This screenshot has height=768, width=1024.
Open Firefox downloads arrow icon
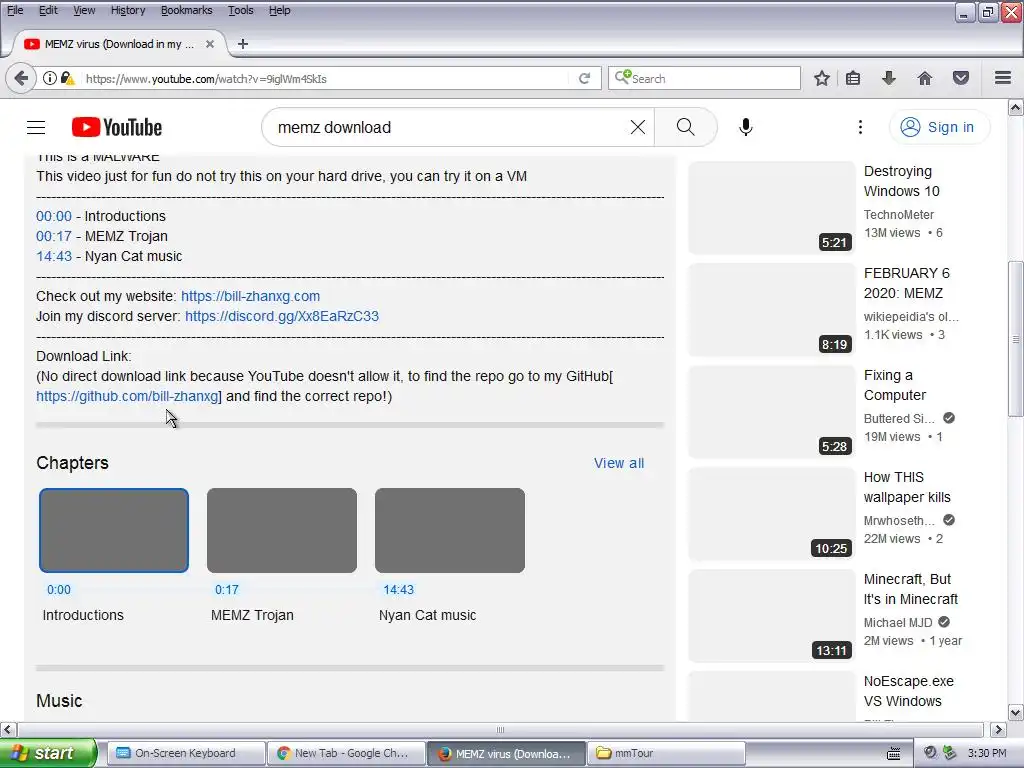(x=888, y=78)
